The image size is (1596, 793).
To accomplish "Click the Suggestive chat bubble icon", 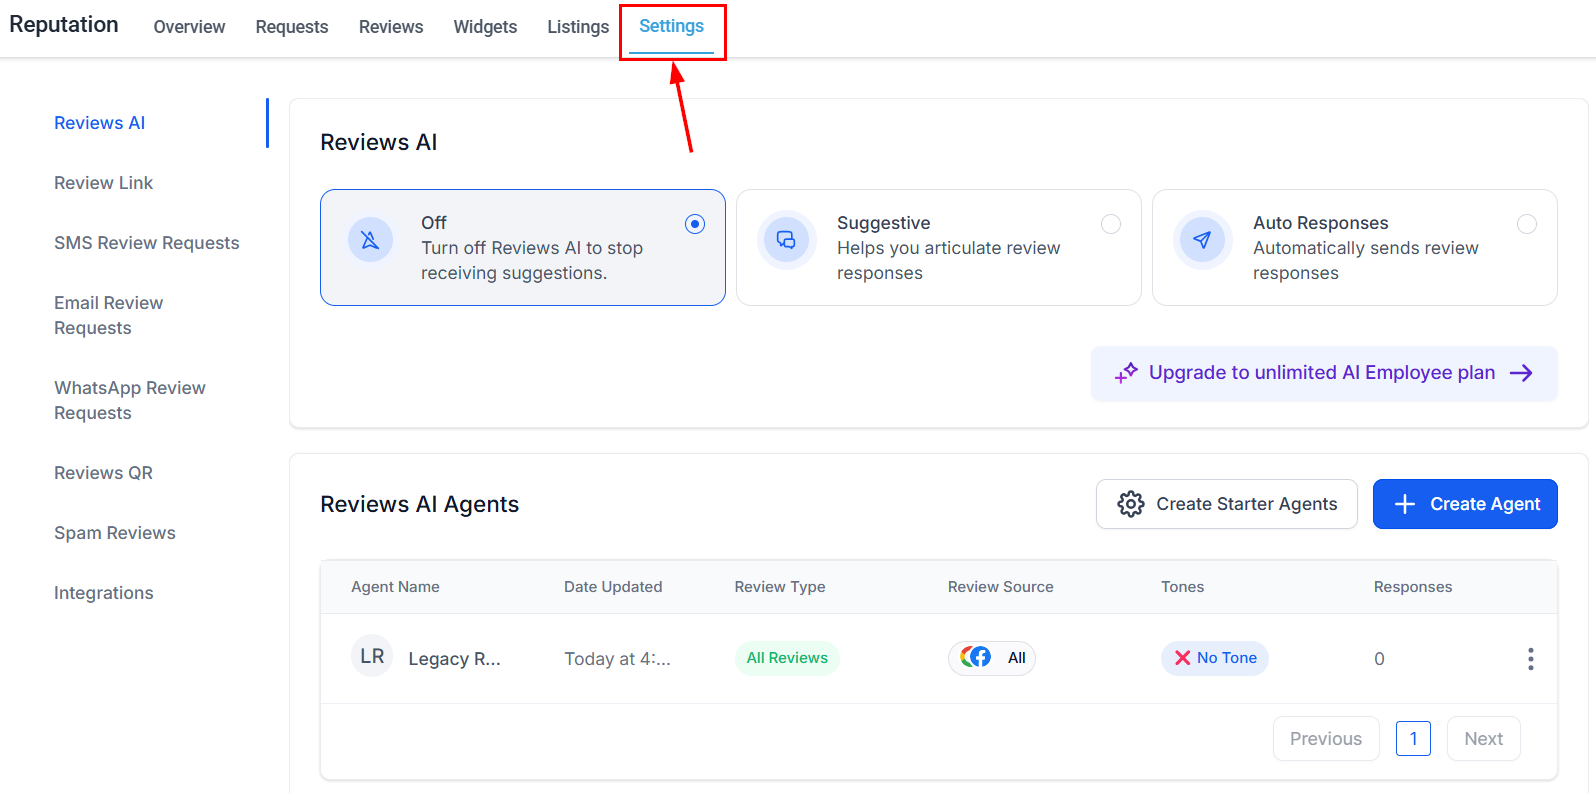I will pyautogui.click(x=787, y=240).
